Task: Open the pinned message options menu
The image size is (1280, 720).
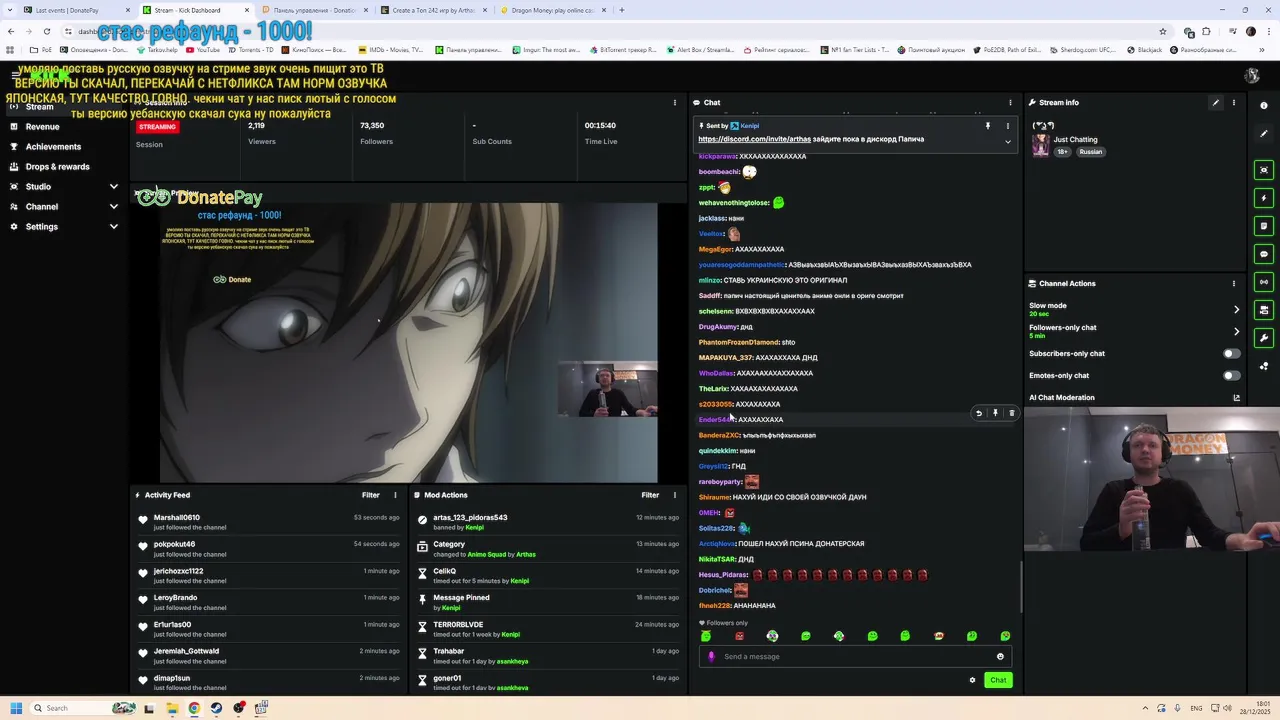Action: [1008, 126]
